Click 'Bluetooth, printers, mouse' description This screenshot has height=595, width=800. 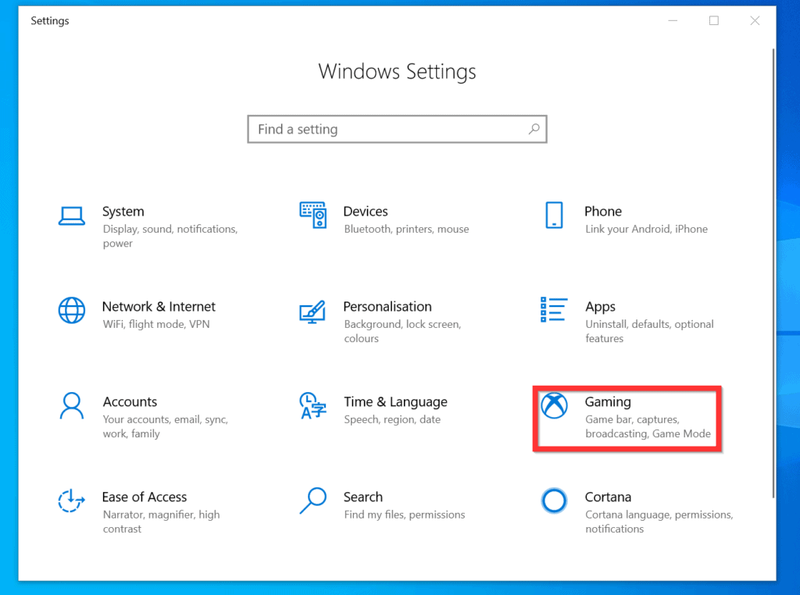pyautogui.click(x=406, y=229)
